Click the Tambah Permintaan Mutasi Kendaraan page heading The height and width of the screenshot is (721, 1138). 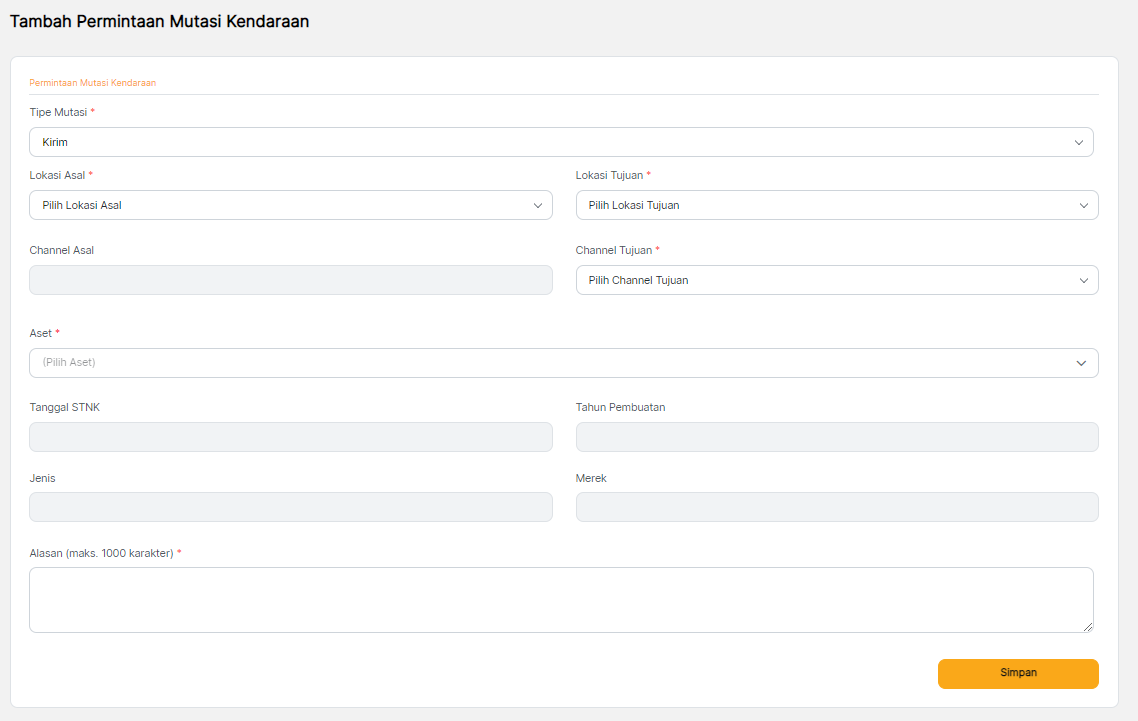(159, 22)
